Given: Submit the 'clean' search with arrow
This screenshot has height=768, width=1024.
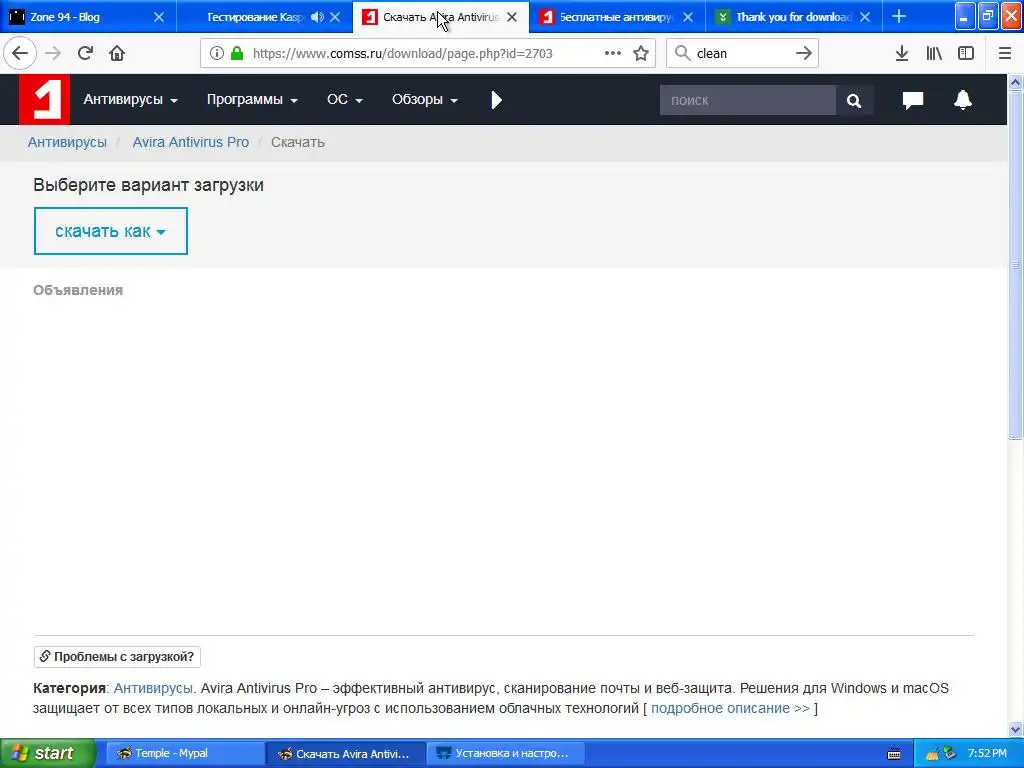Looking at the screenshot, I should click(804, 54).
